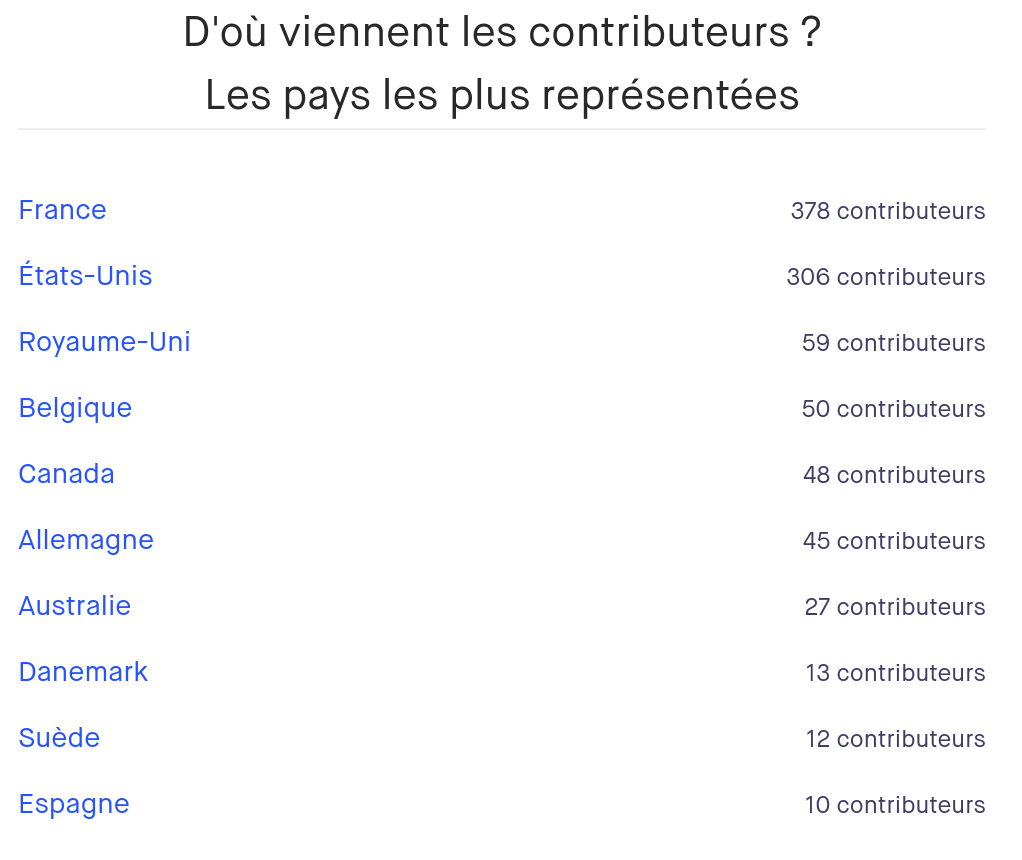This screenshot has height=860, width=1022.
Task: Go to the Canada link
Action: [66, 474]
